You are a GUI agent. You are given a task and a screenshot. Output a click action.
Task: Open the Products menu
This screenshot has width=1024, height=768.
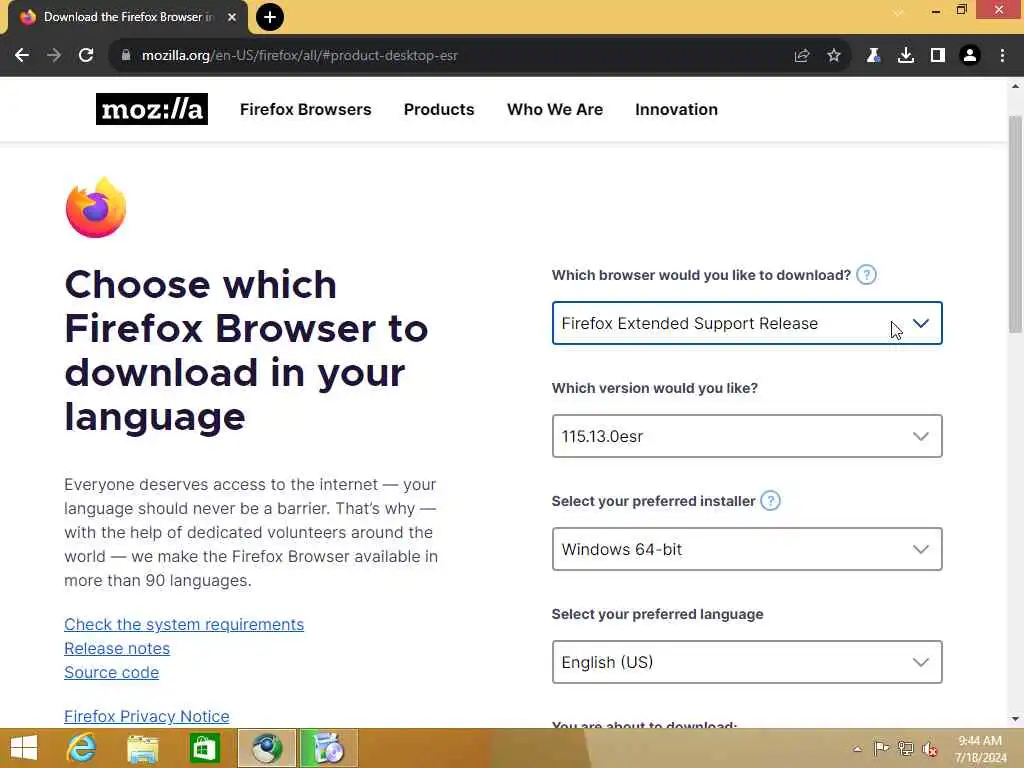439,109
